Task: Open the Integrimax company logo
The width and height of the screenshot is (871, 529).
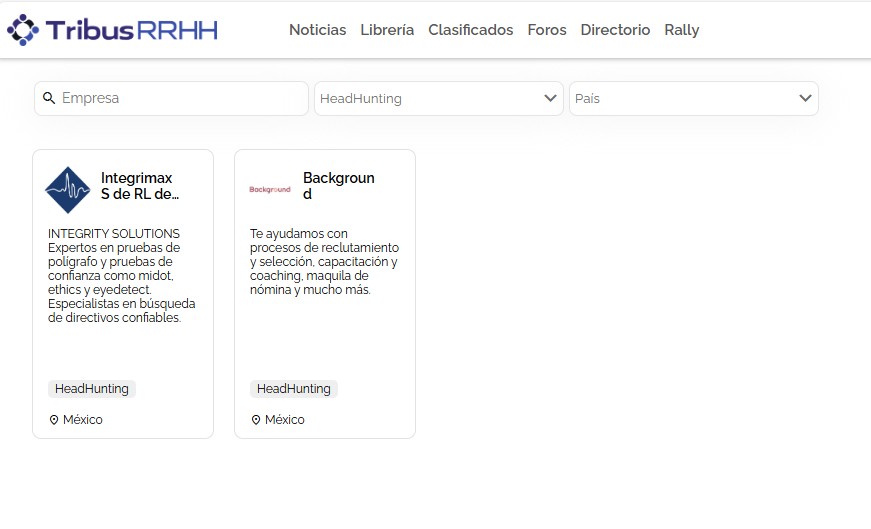Action: click(x=68, y=190)
